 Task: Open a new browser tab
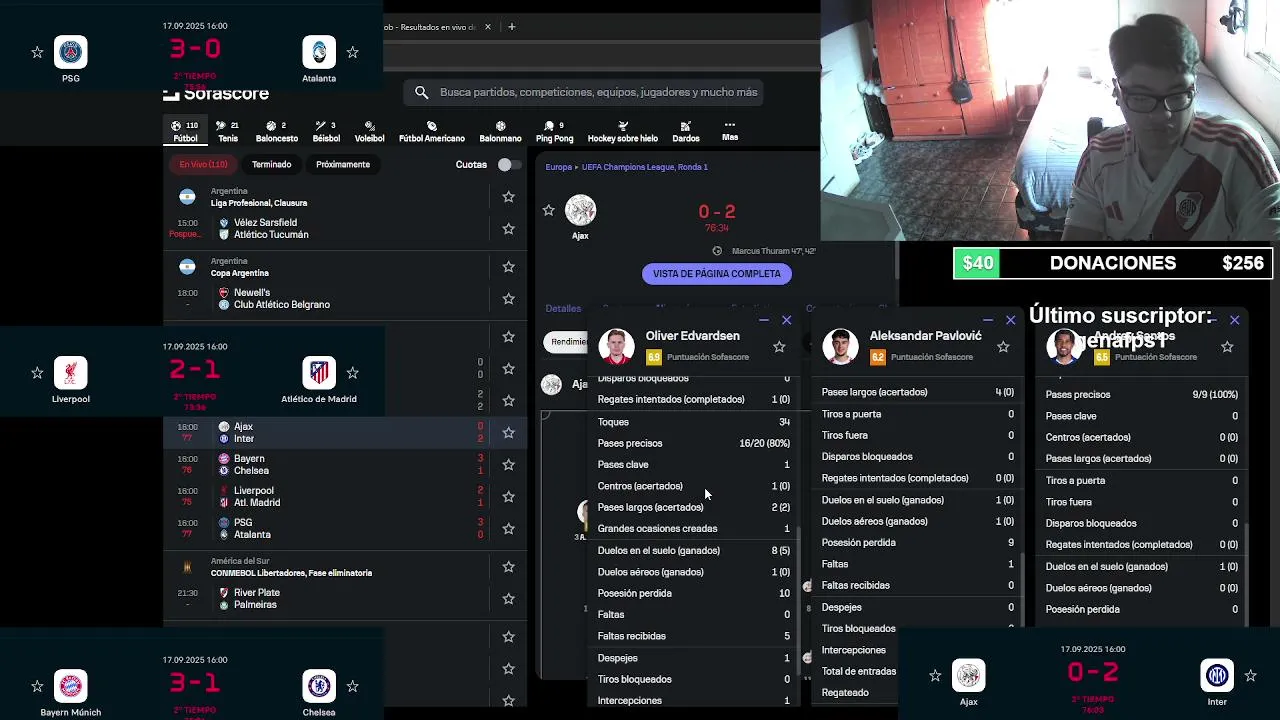pyautogui.click(x=511, y=27)
